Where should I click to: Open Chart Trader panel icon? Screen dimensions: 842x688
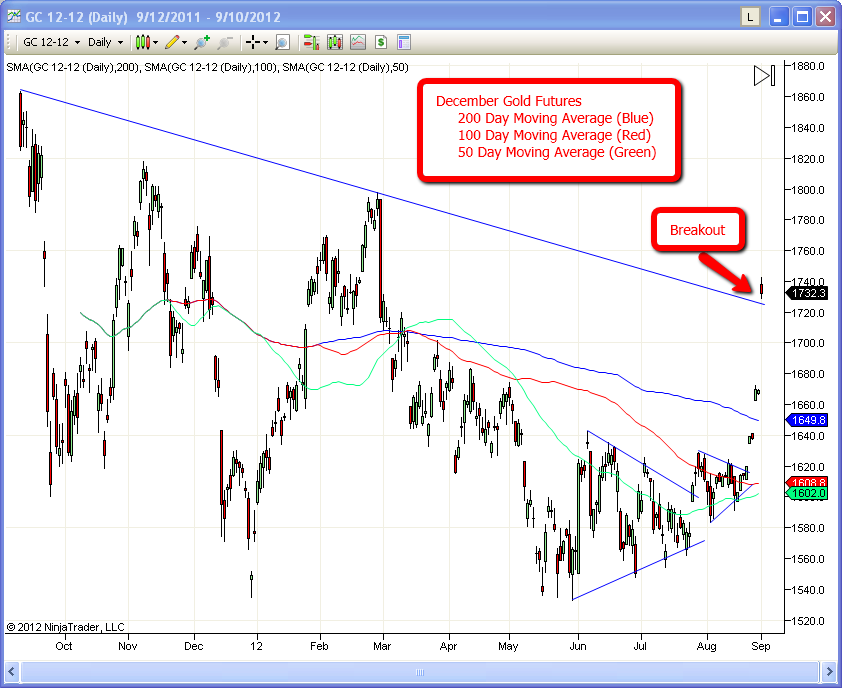coord(311,42)
